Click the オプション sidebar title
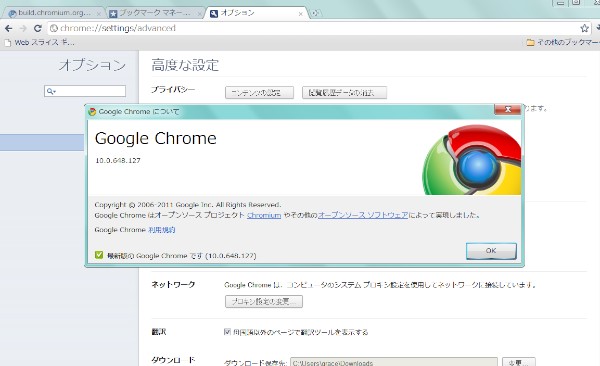 pyautogui.click(x=92, y=65)
